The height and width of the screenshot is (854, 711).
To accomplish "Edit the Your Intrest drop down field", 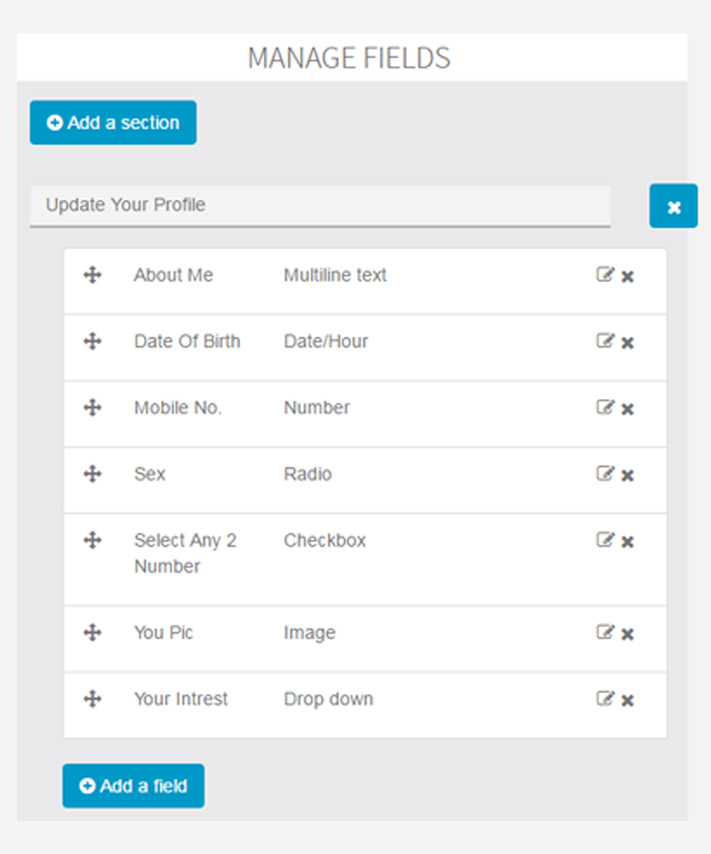I will tap(605, 698).
